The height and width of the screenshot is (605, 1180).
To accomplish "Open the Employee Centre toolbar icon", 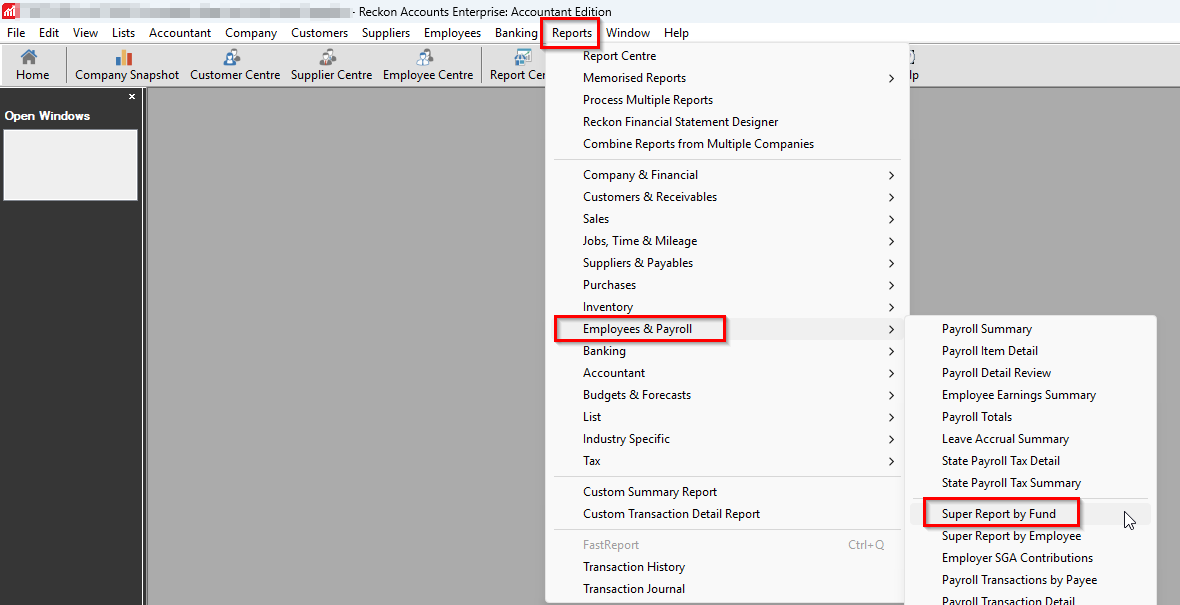I will 427,65.
